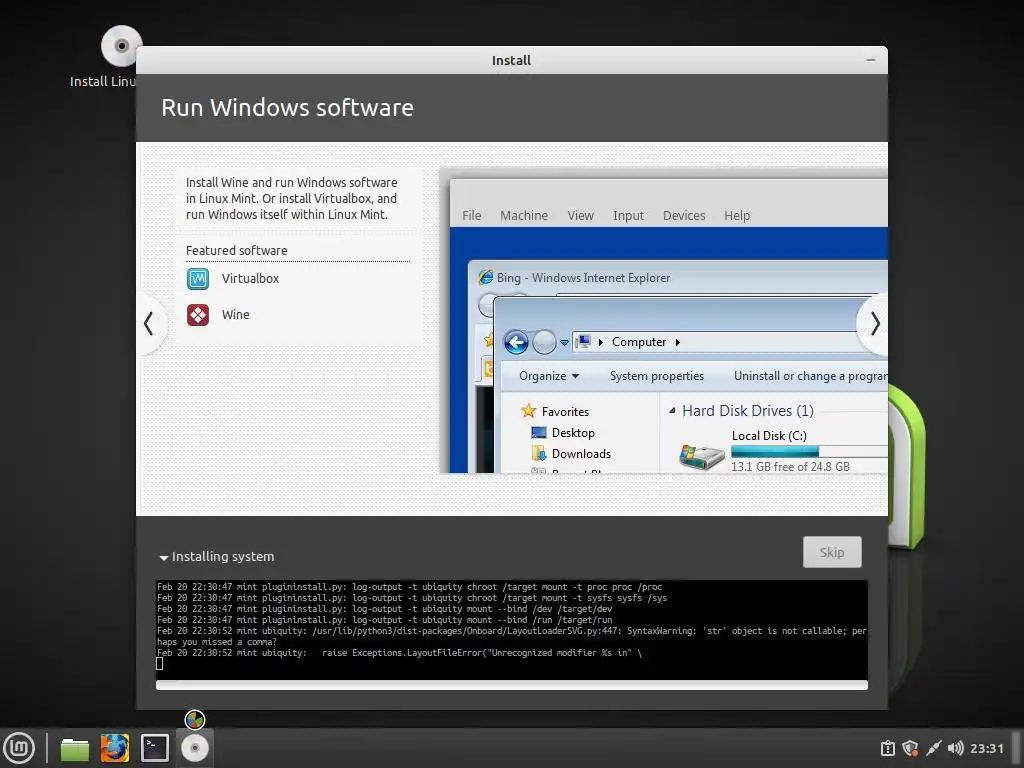Go to the previous slideshow slide
This screenshot has height=768, width=1024.
click(x=150, y=323)
